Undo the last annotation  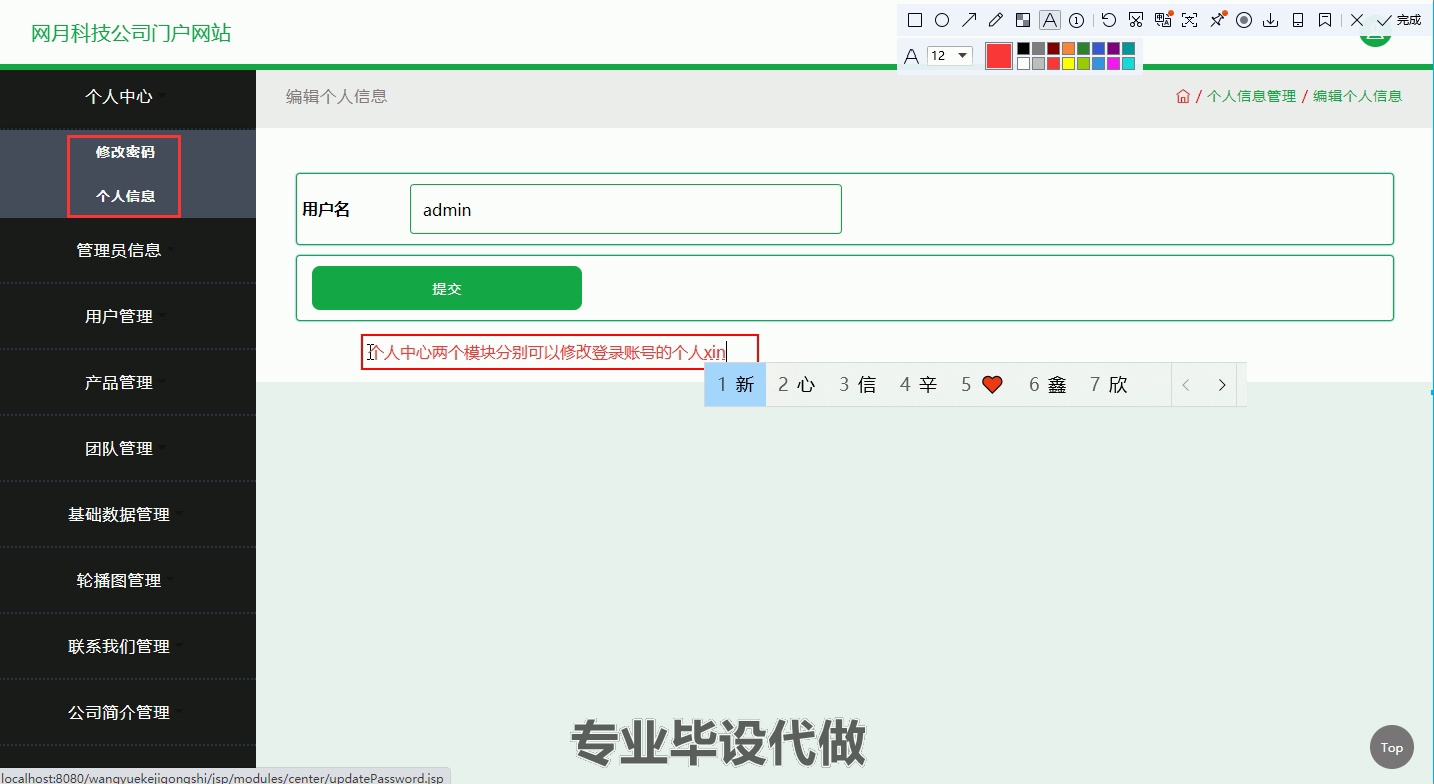point(1108,19)
